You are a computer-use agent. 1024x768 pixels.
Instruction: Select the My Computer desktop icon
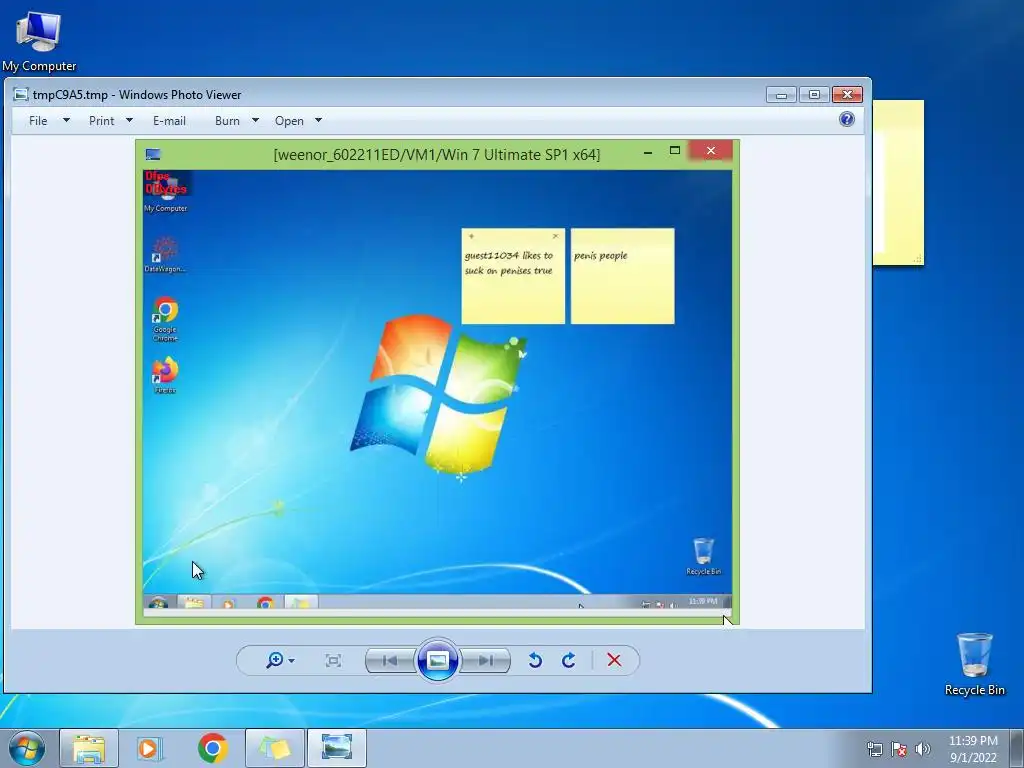tap(39, 40)
